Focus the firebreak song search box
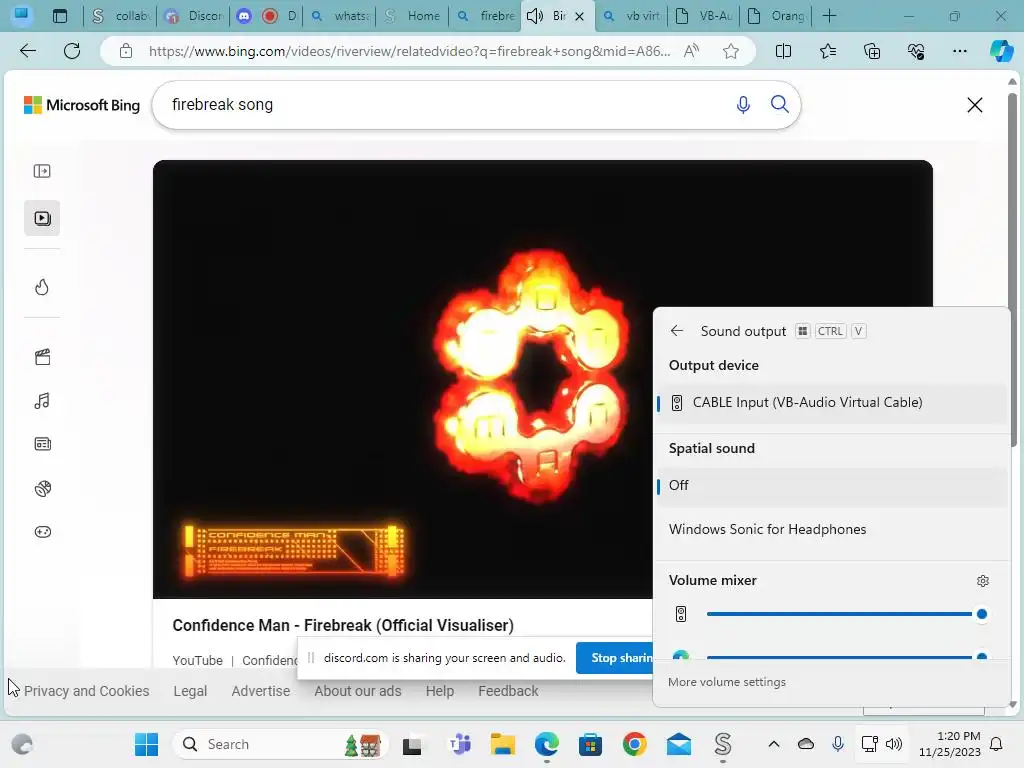The image size is (1024, 768). pos(444,104)
